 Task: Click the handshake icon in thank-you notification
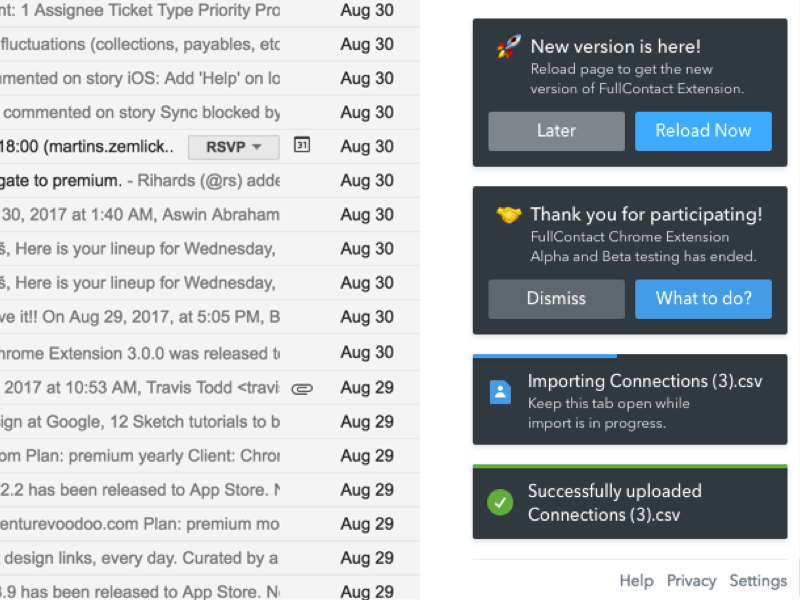point(508,214)
